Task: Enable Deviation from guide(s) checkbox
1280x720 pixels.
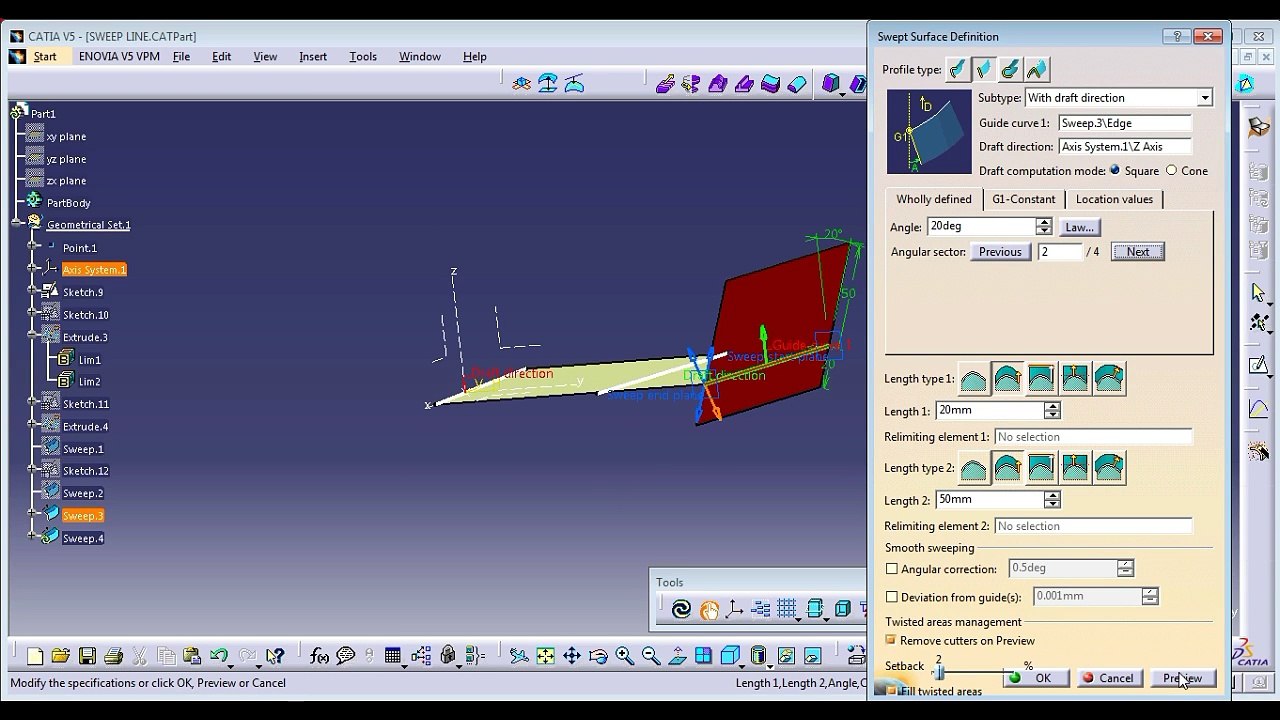Action: point(892,597)
